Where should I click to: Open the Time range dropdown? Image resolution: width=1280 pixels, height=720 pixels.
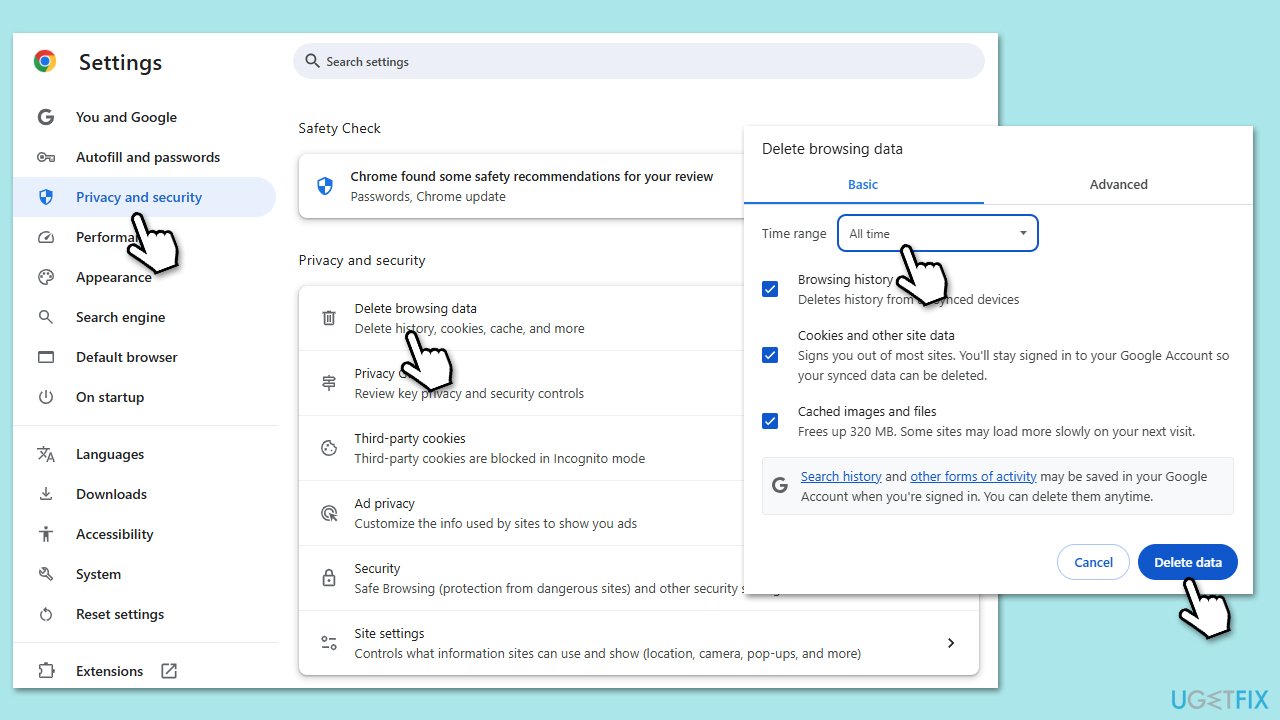[936, 232]
